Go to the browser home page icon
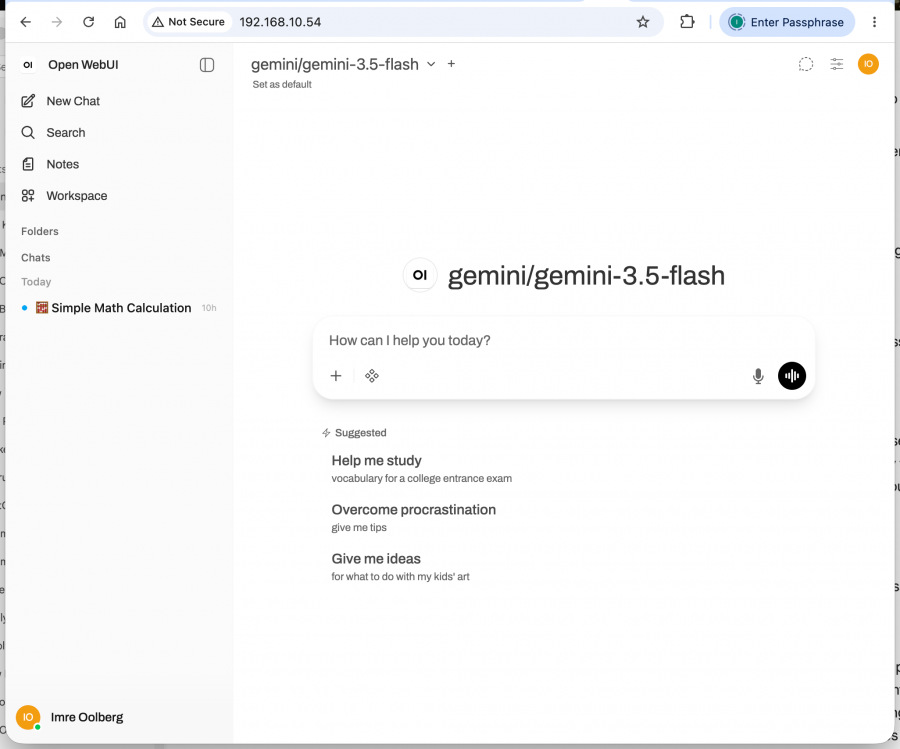The image size is (900, 749). [120, 22]
